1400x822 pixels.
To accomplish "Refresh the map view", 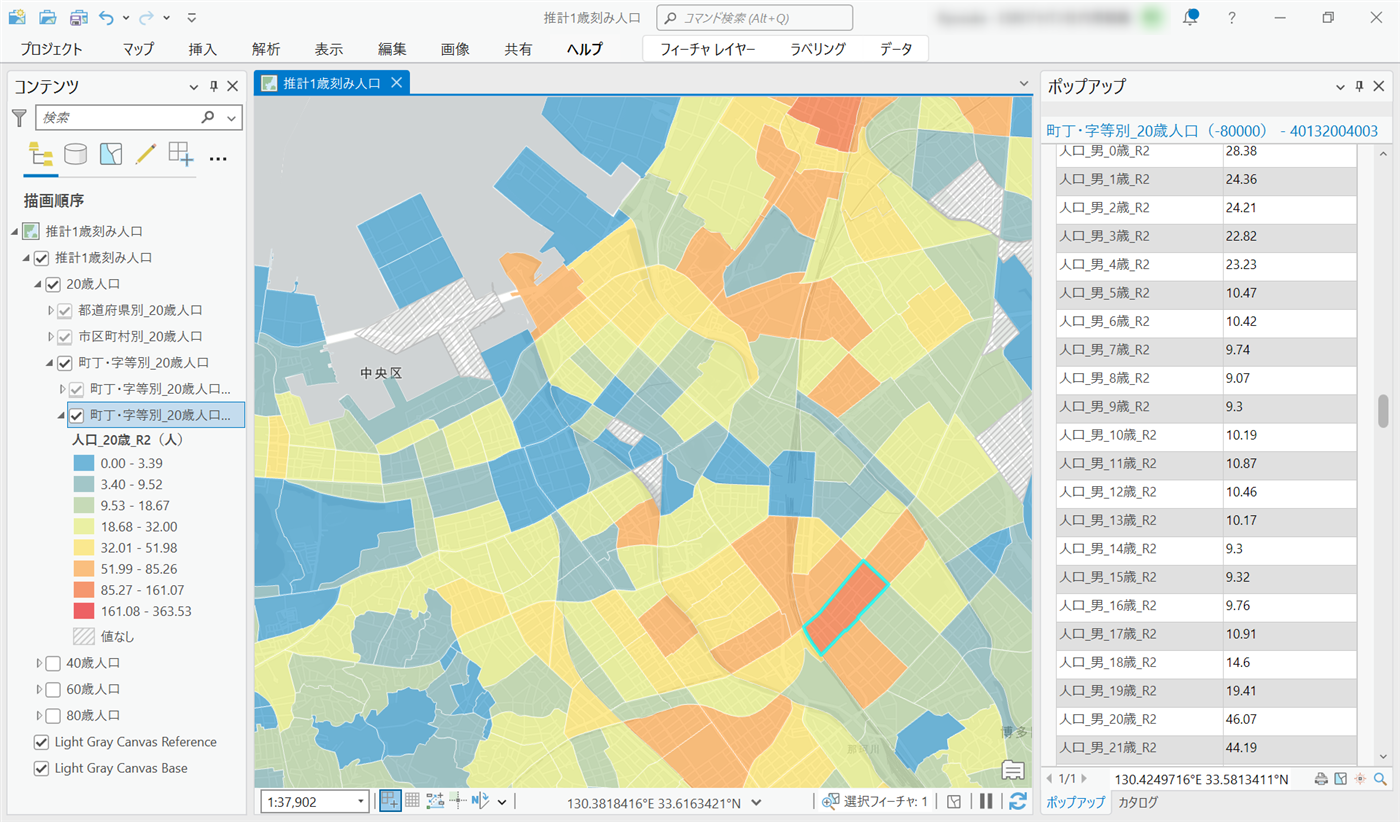I will (1018, 801).
